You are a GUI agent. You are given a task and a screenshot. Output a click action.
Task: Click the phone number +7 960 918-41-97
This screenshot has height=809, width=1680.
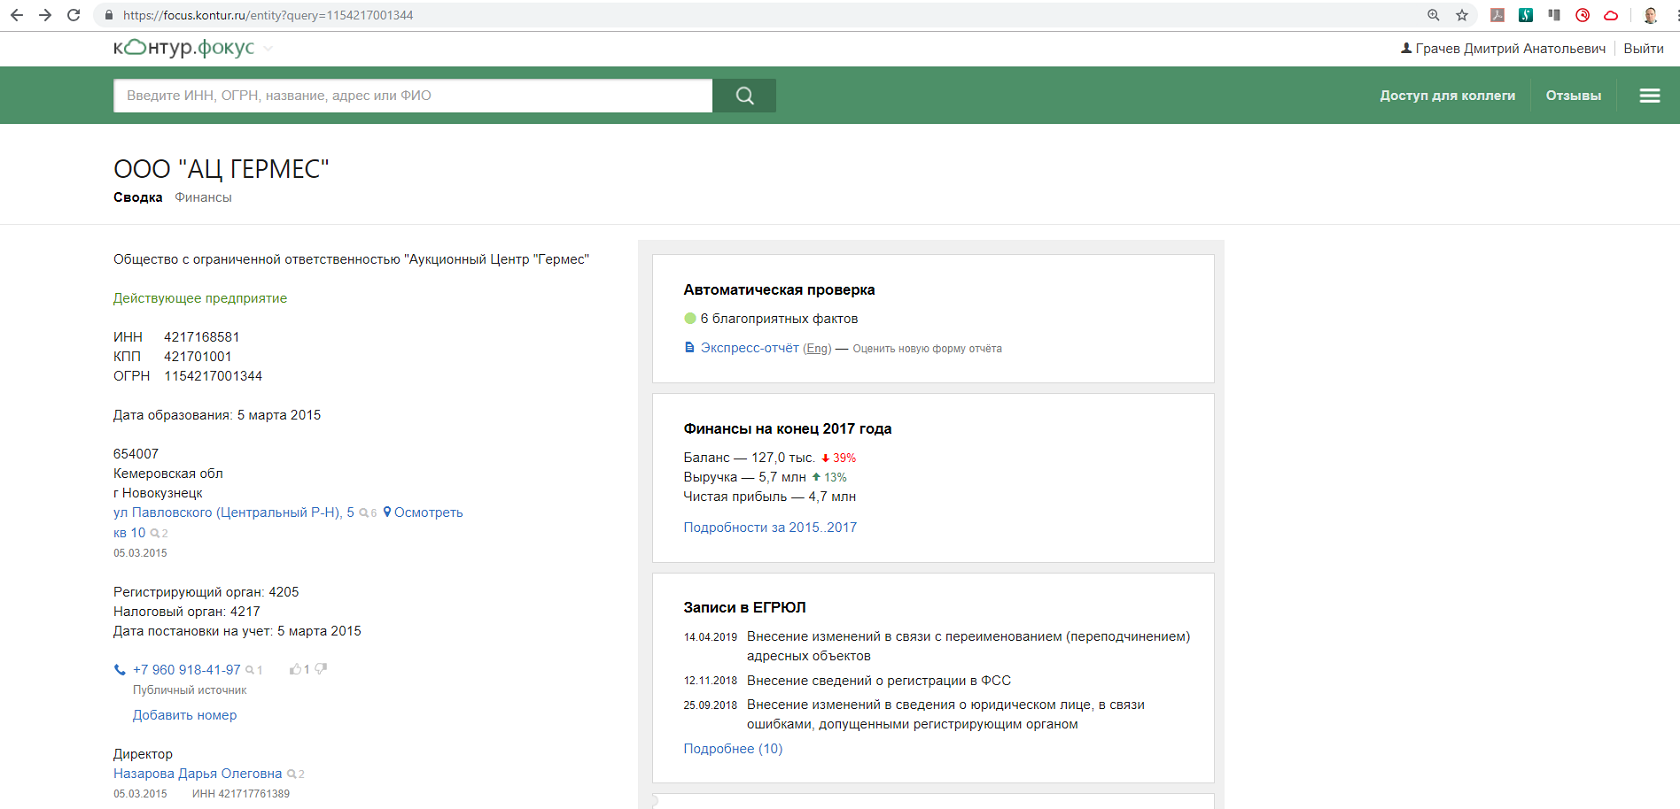[186, 670]
